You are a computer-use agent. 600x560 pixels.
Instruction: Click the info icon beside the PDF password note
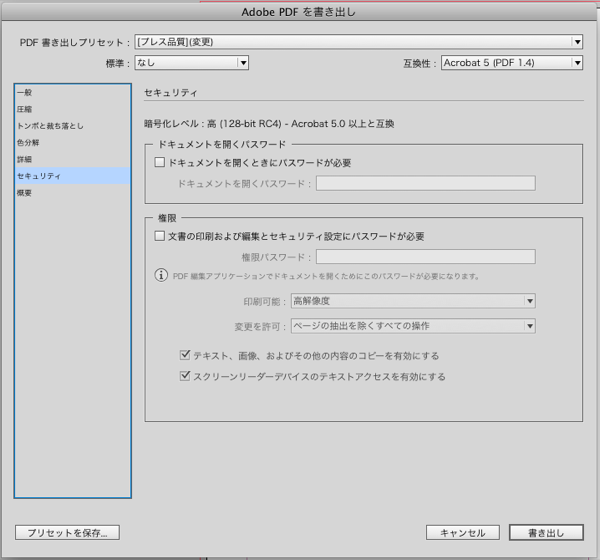[161, 276]
